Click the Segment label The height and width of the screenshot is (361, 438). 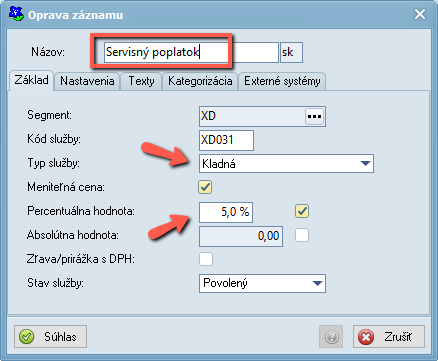pyautogui.click(x=49, y=115)
